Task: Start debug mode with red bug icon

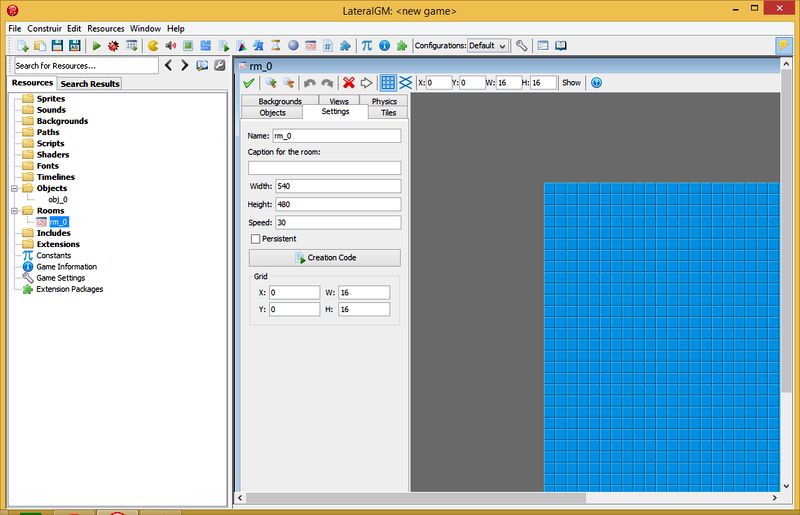Action: [113, 46]
